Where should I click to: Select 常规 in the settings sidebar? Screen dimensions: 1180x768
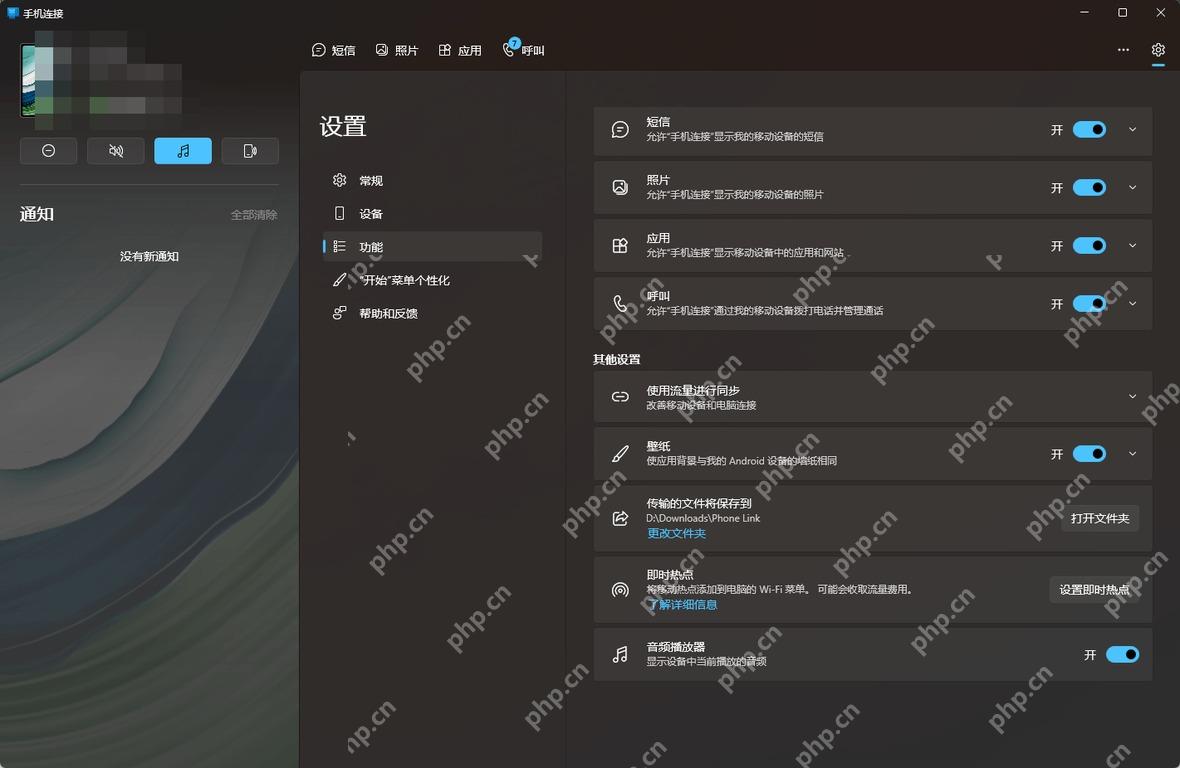point(432,181)
